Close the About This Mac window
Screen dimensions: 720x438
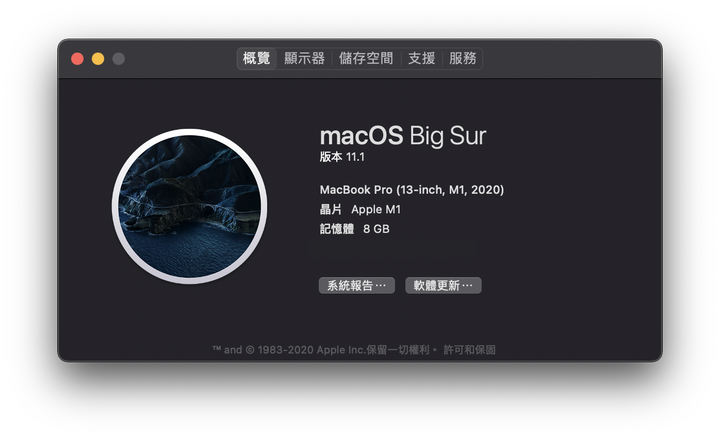click(77, 59)
